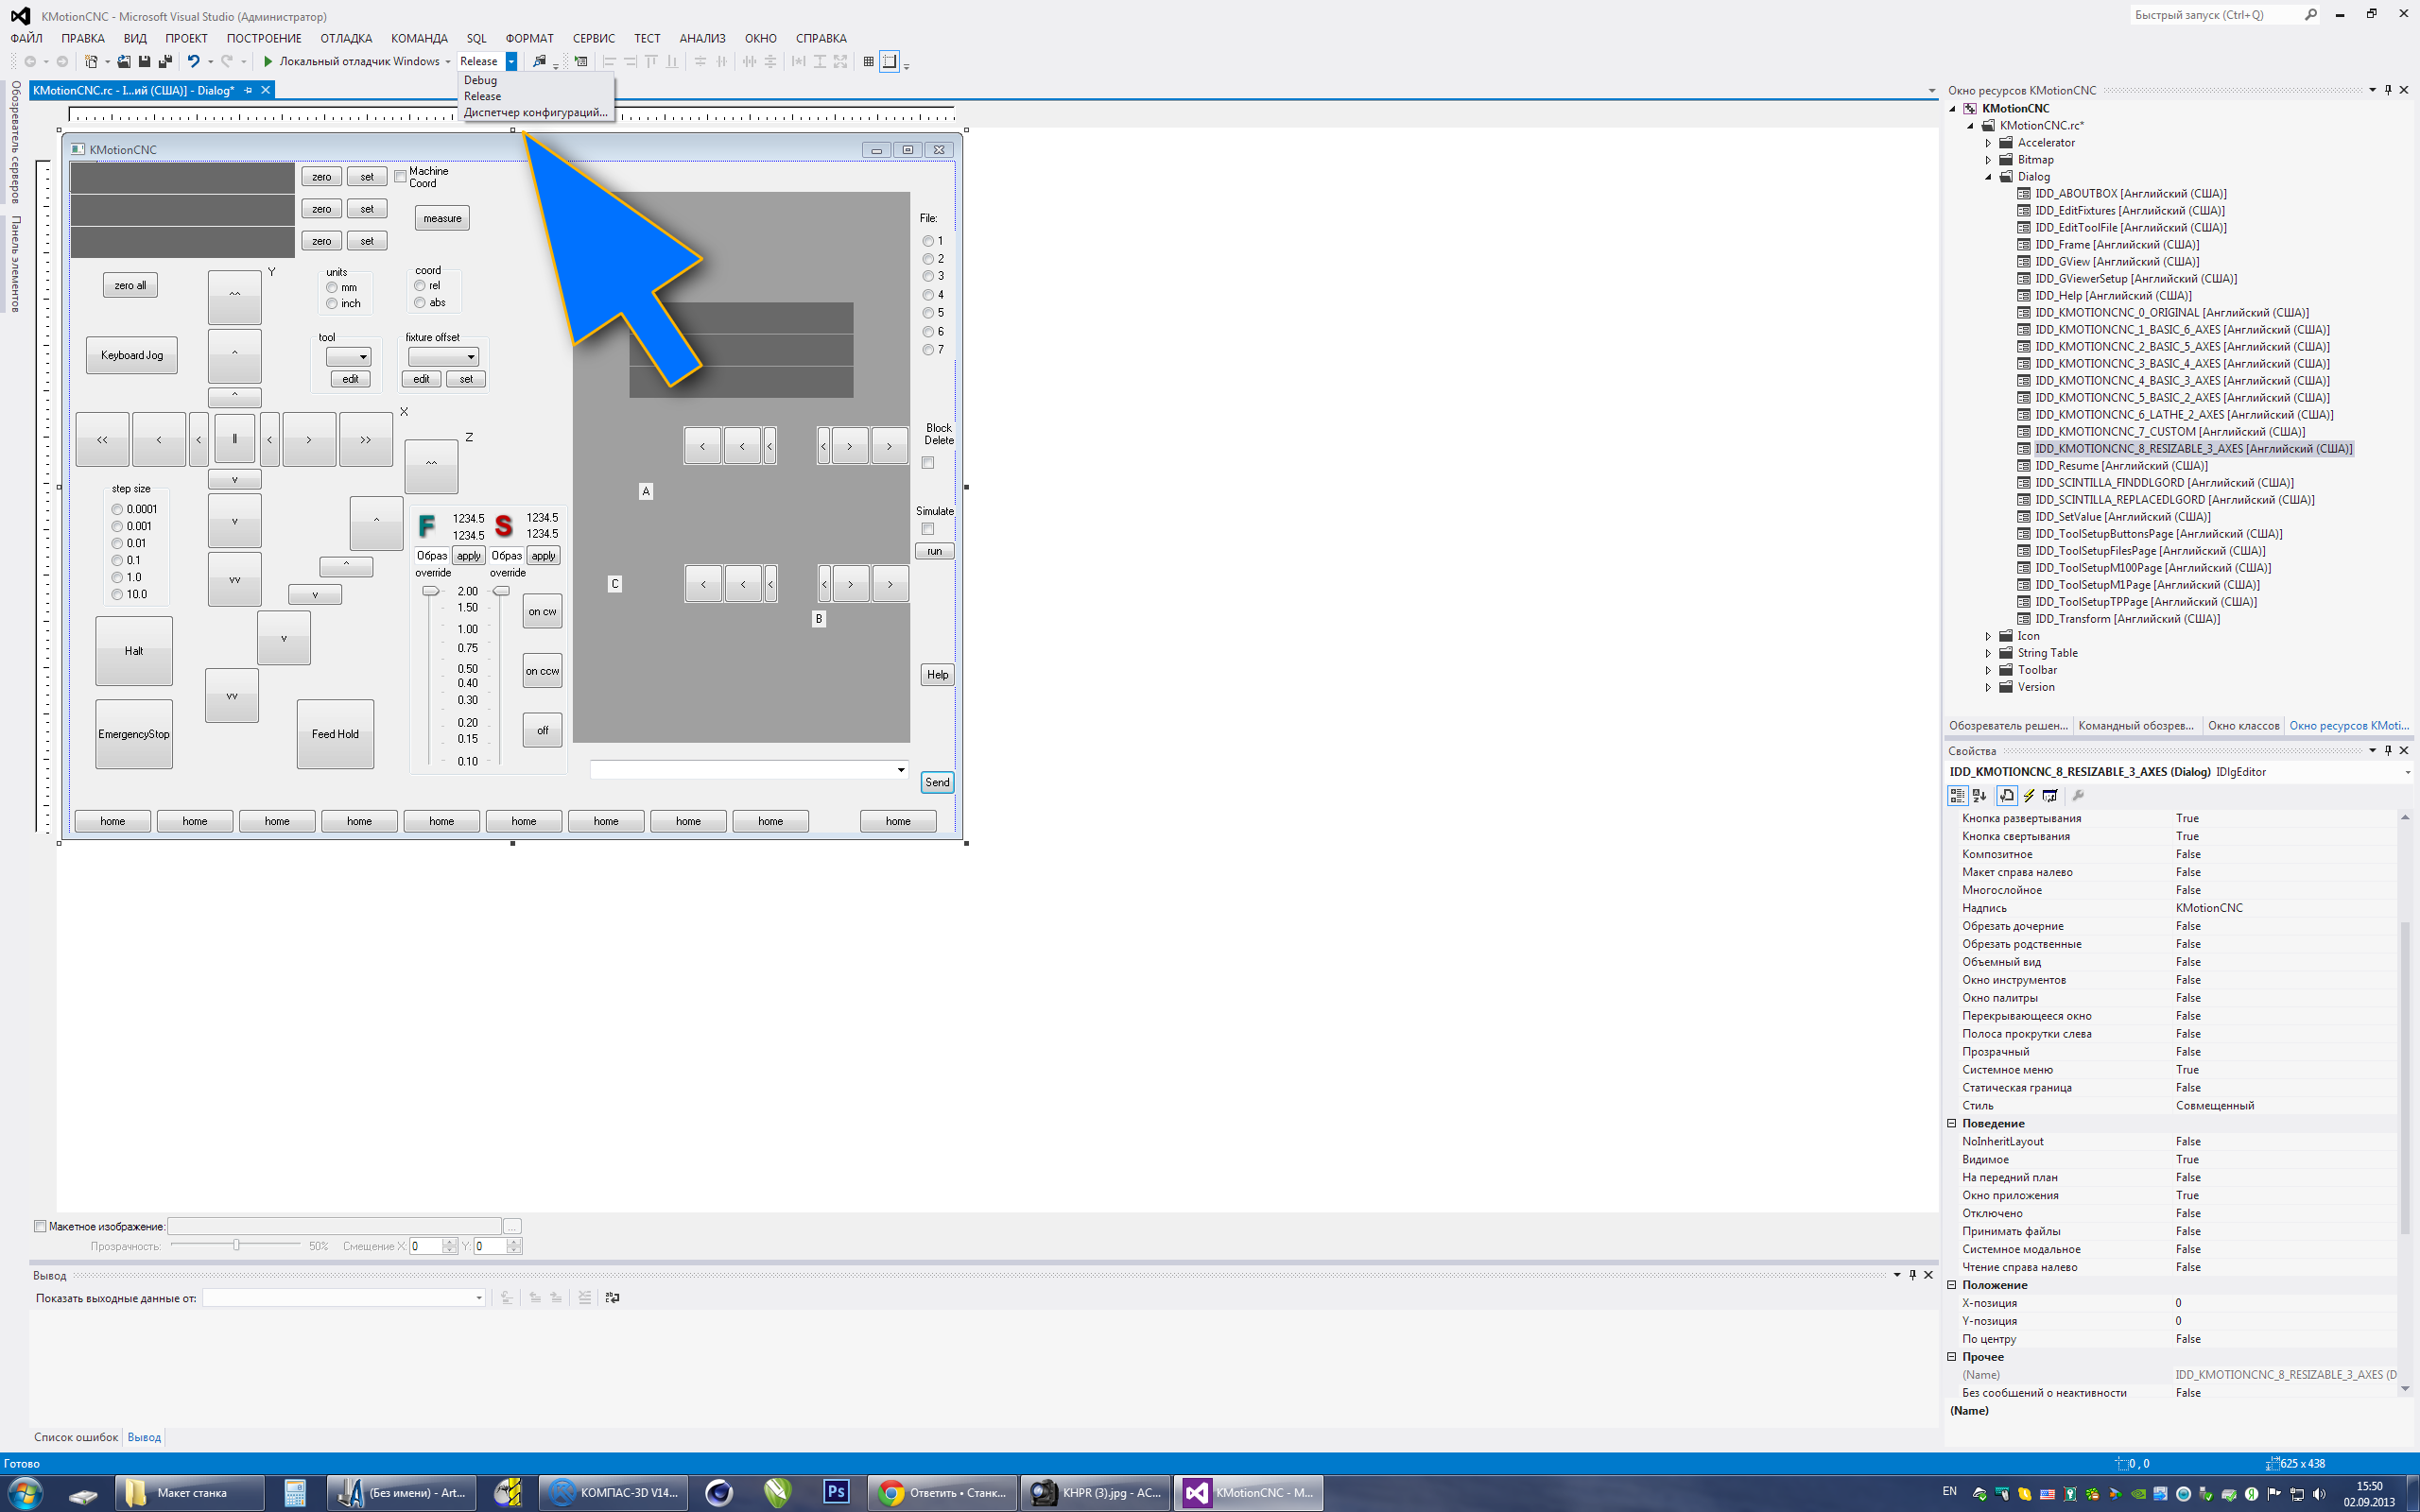Expand the String Table resource folder

click(1988, 653)
